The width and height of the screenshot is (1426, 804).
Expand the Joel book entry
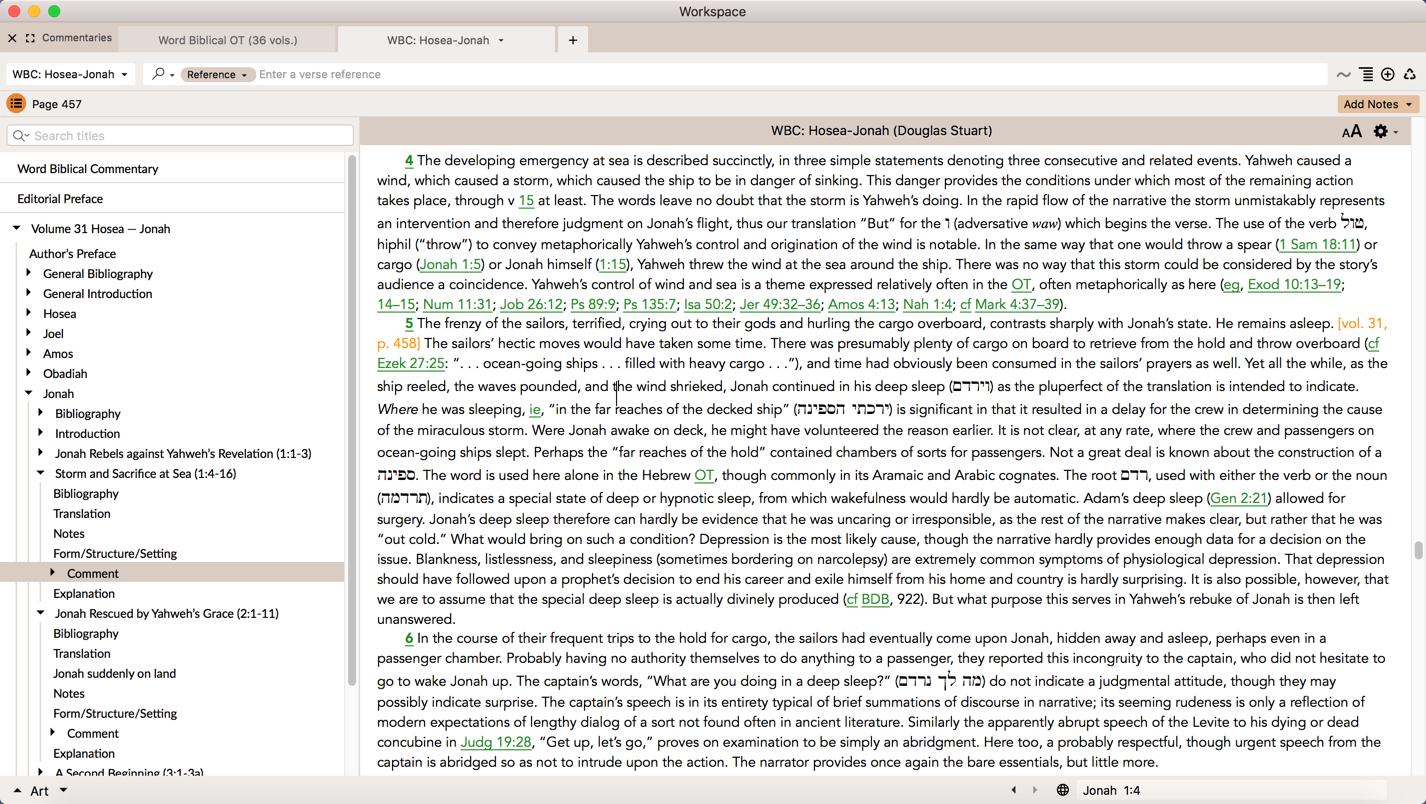29,333
